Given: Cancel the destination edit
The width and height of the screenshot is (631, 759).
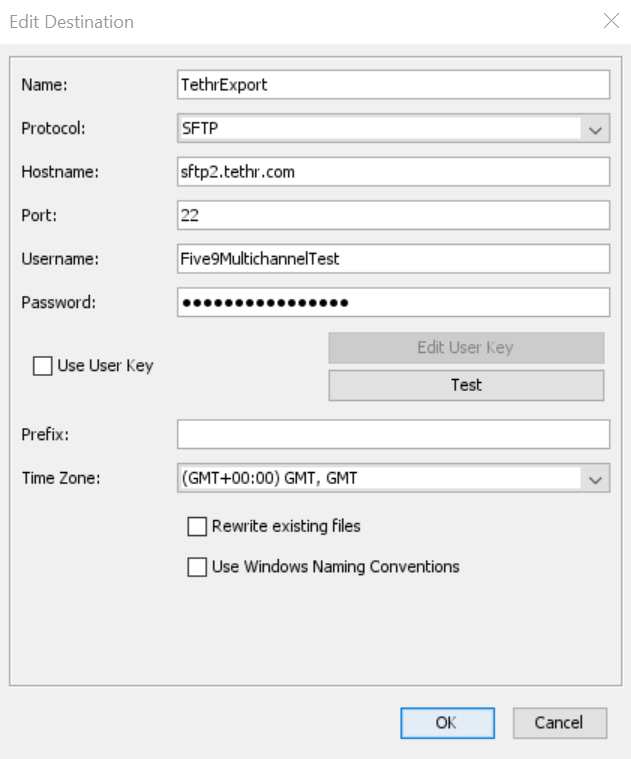Looking at the screenshot, I should tap(560, 723).
